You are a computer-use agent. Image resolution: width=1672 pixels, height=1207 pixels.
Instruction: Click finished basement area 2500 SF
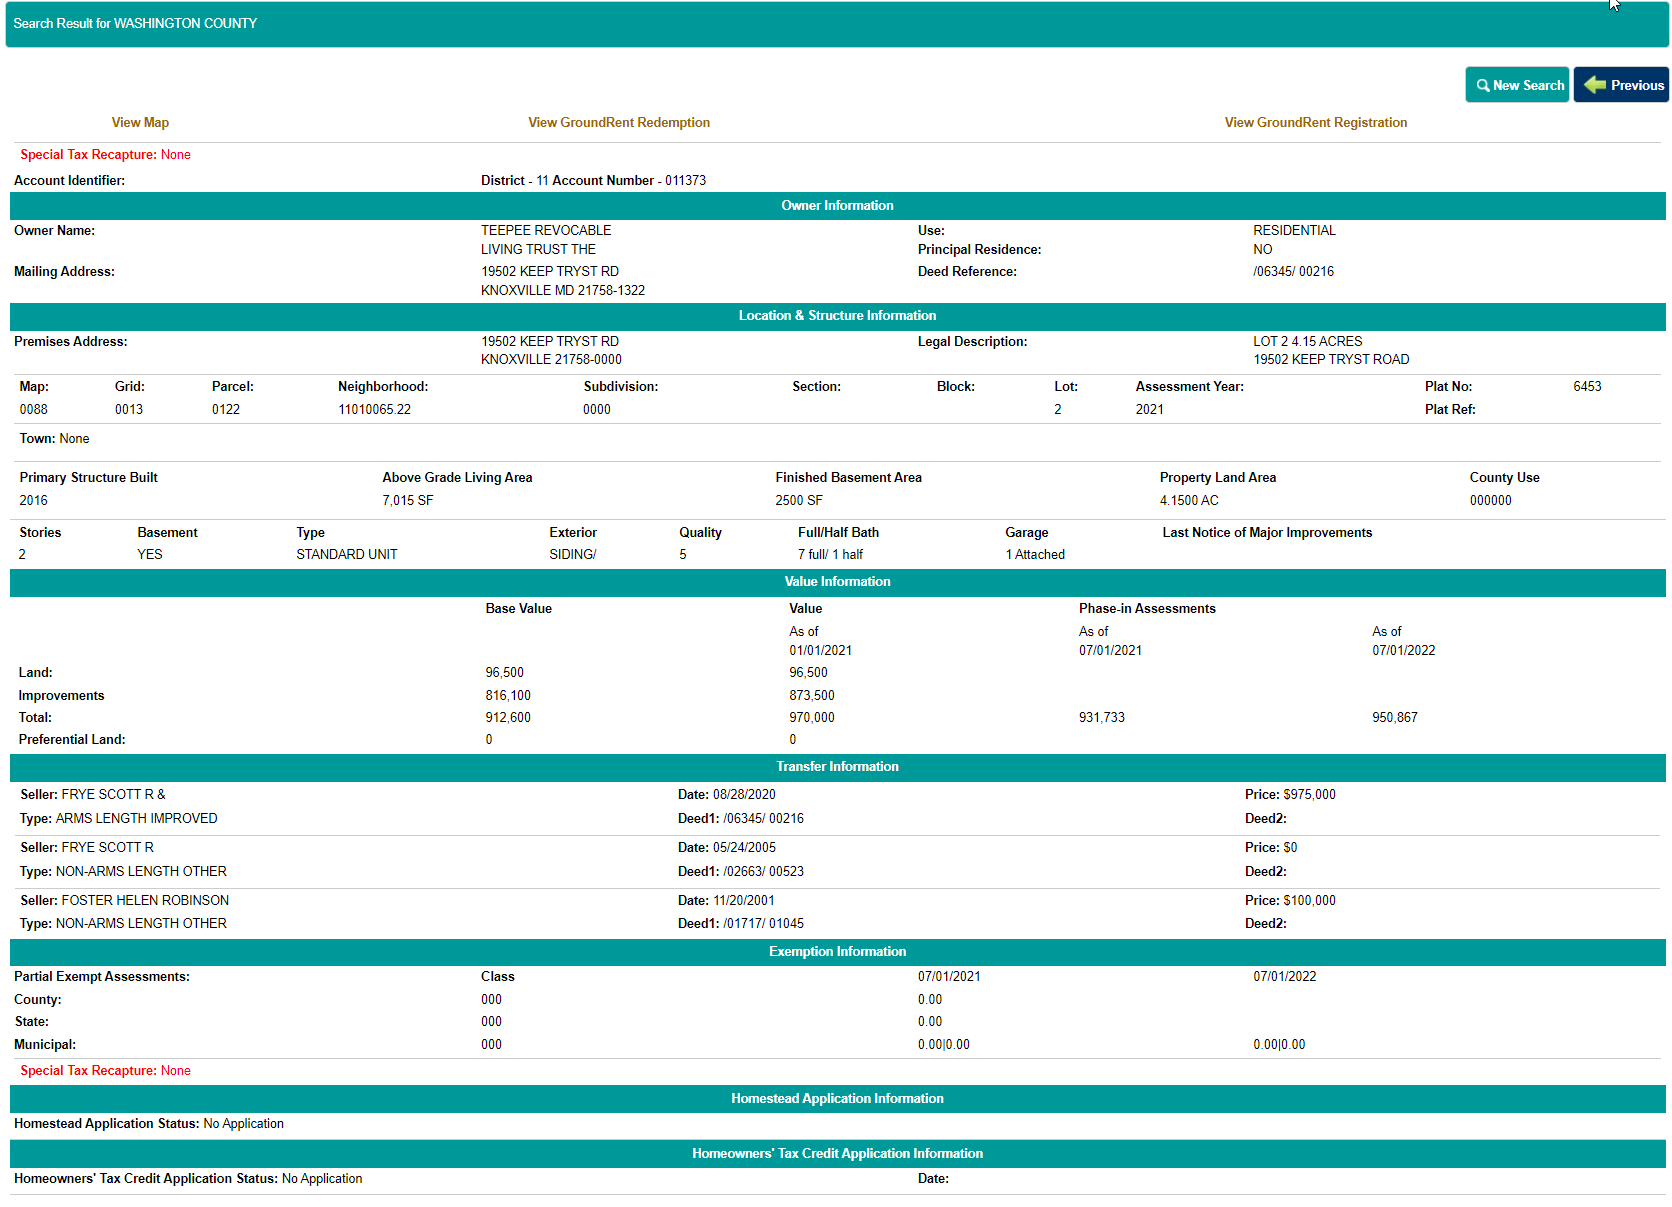click(x=799, y=501)
